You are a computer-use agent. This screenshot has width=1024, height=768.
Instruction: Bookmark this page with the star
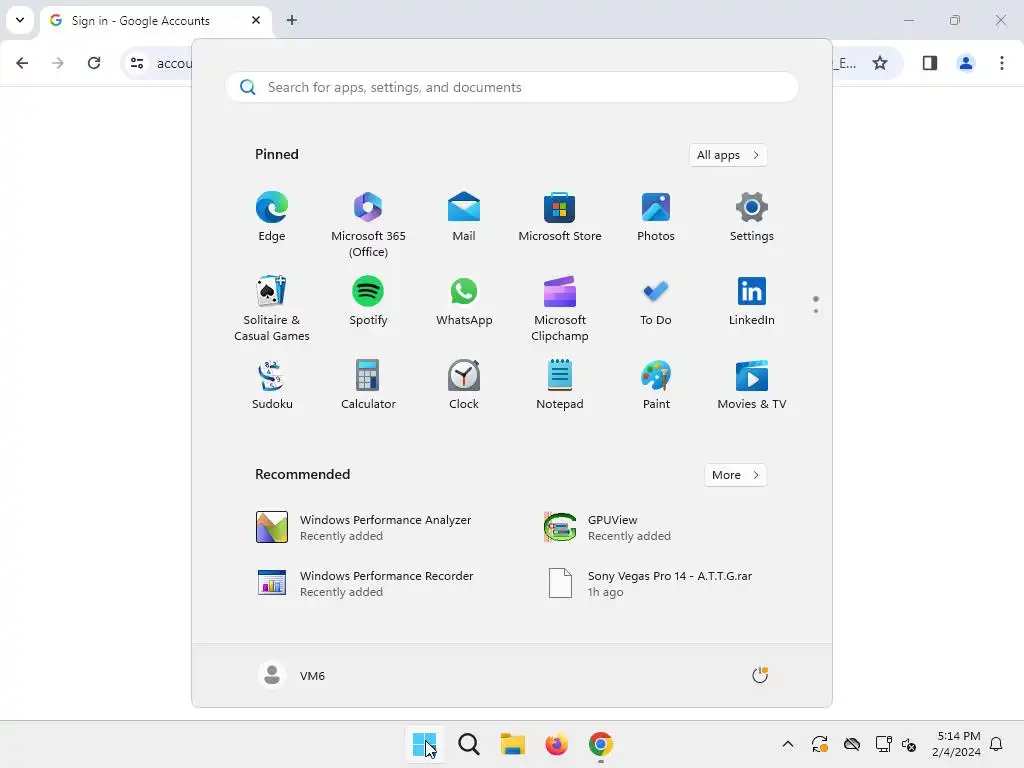coord(880,63)
